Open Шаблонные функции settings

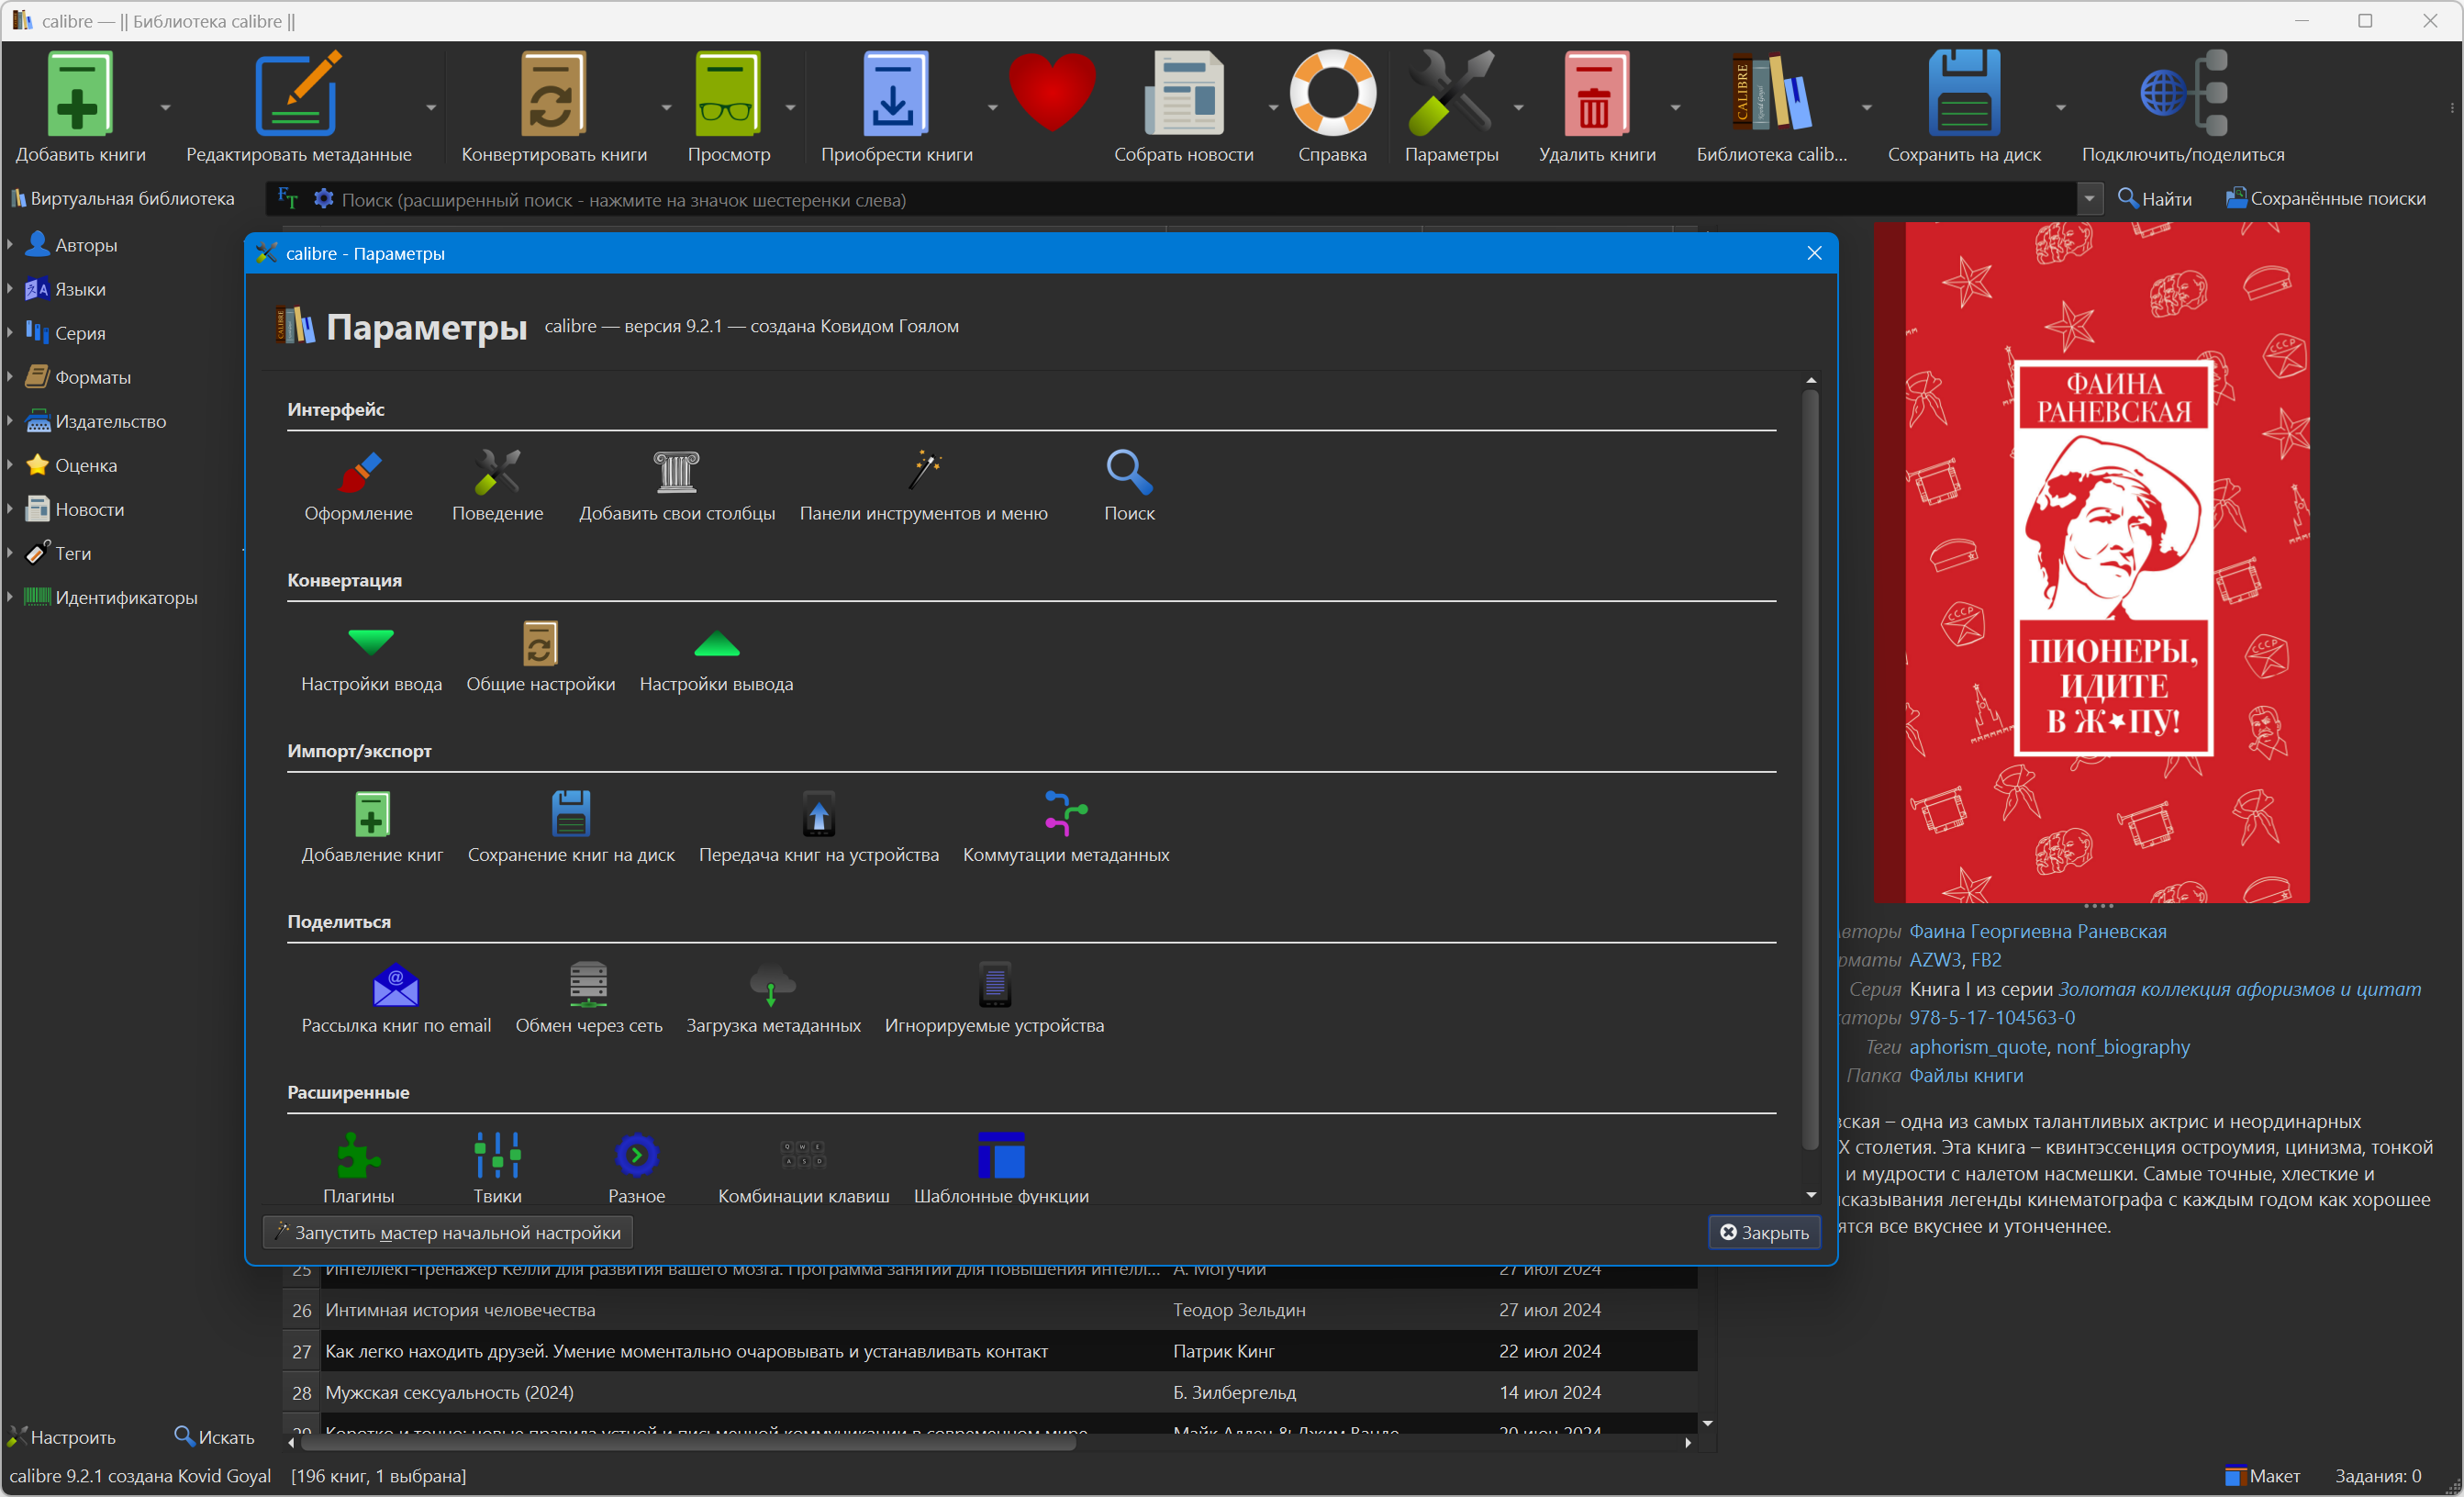click(1001, 1167)
